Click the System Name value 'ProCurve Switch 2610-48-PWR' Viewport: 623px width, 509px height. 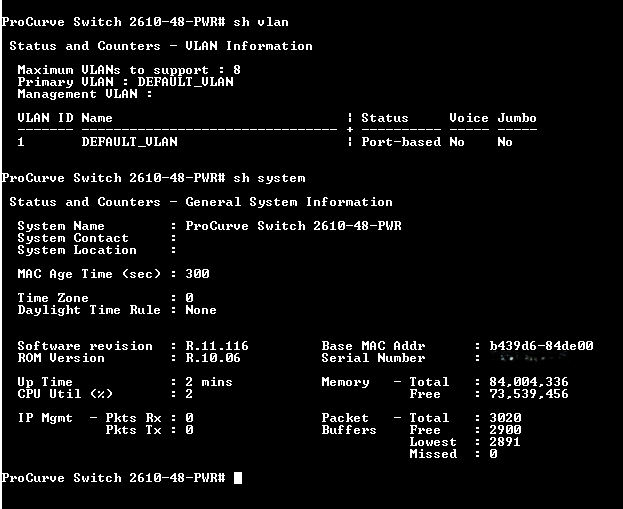click(293, 226)
